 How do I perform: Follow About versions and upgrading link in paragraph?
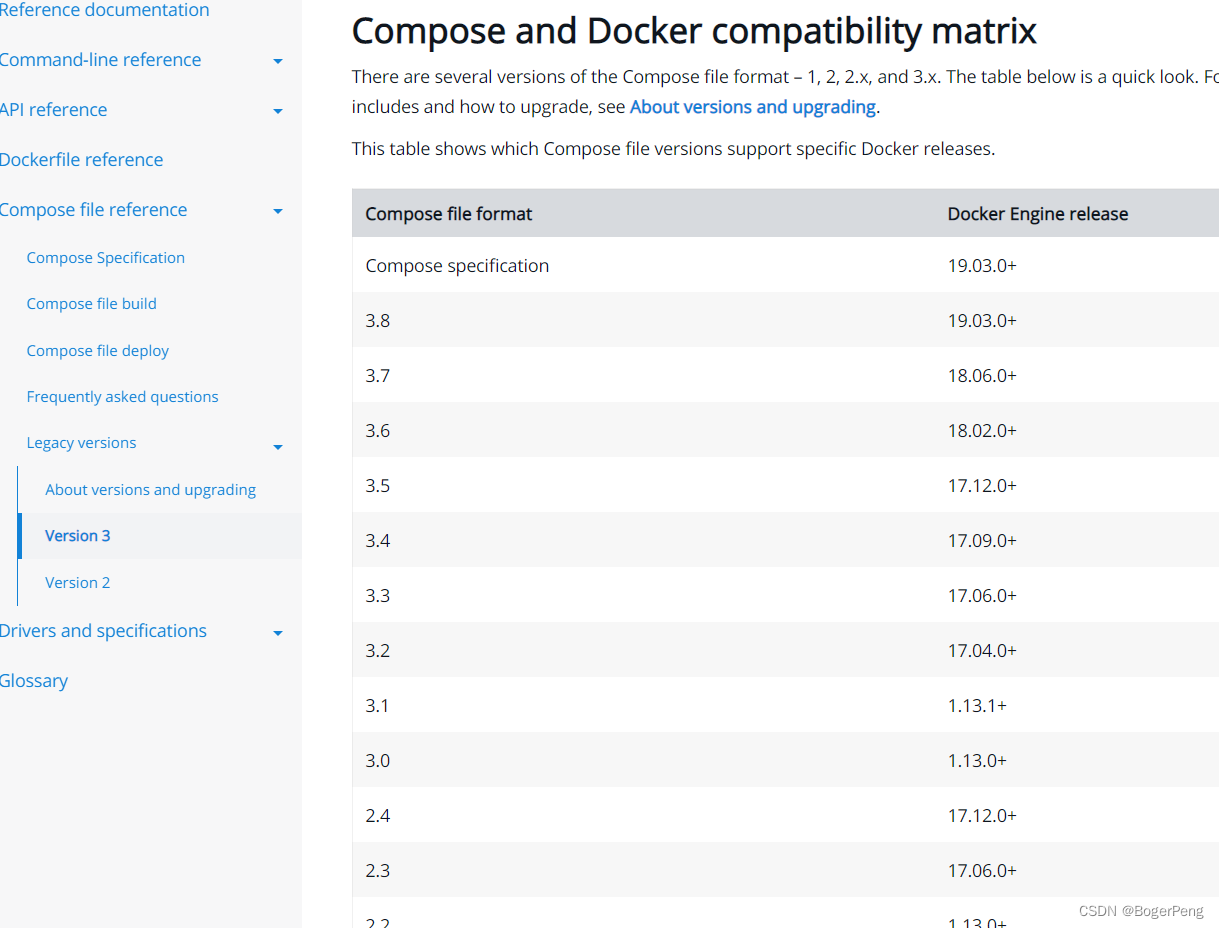click(752, 107)
